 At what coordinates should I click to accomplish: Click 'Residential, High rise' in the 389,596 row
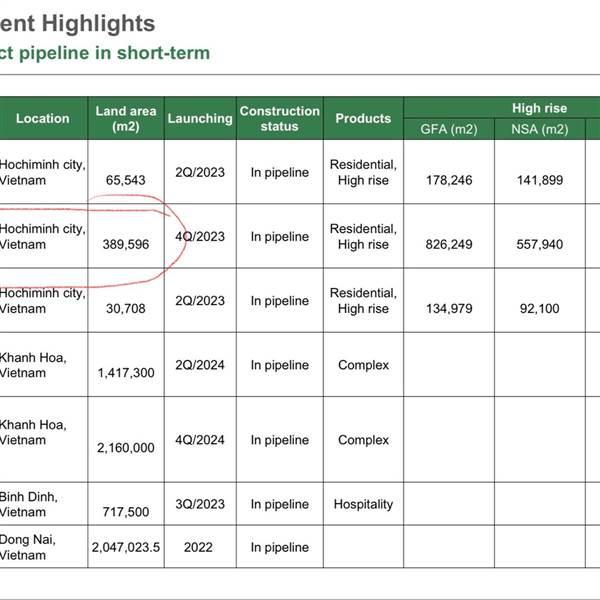click(x=363, y=236)
